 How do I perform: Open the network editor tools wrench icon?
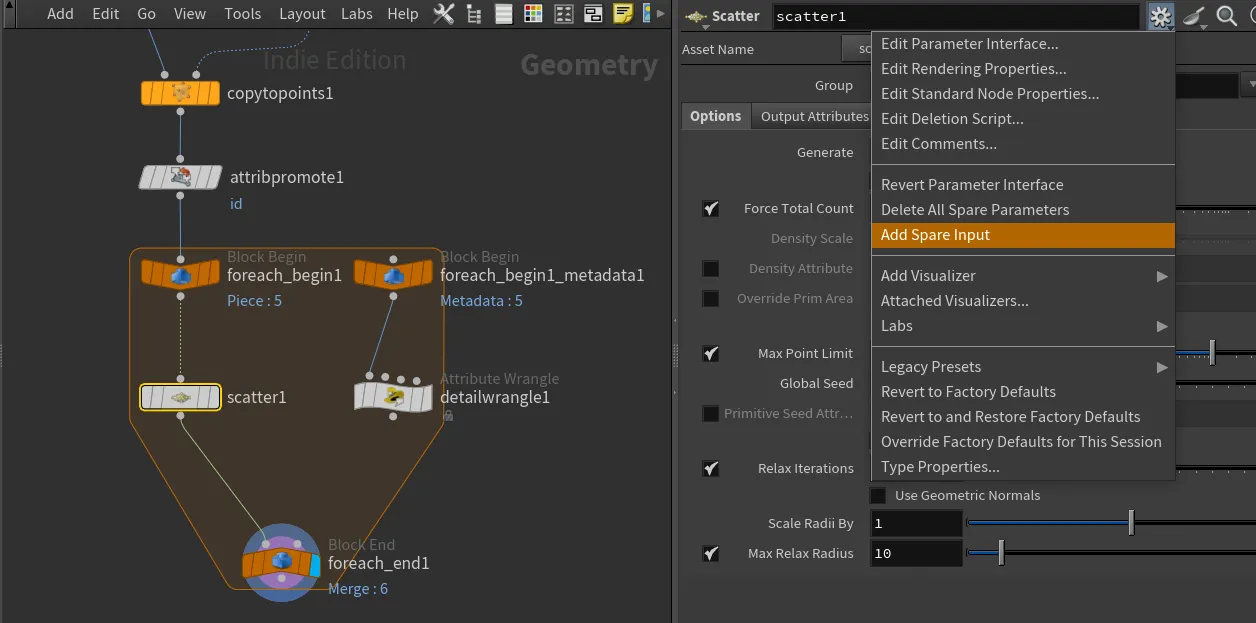pos(444,14)
